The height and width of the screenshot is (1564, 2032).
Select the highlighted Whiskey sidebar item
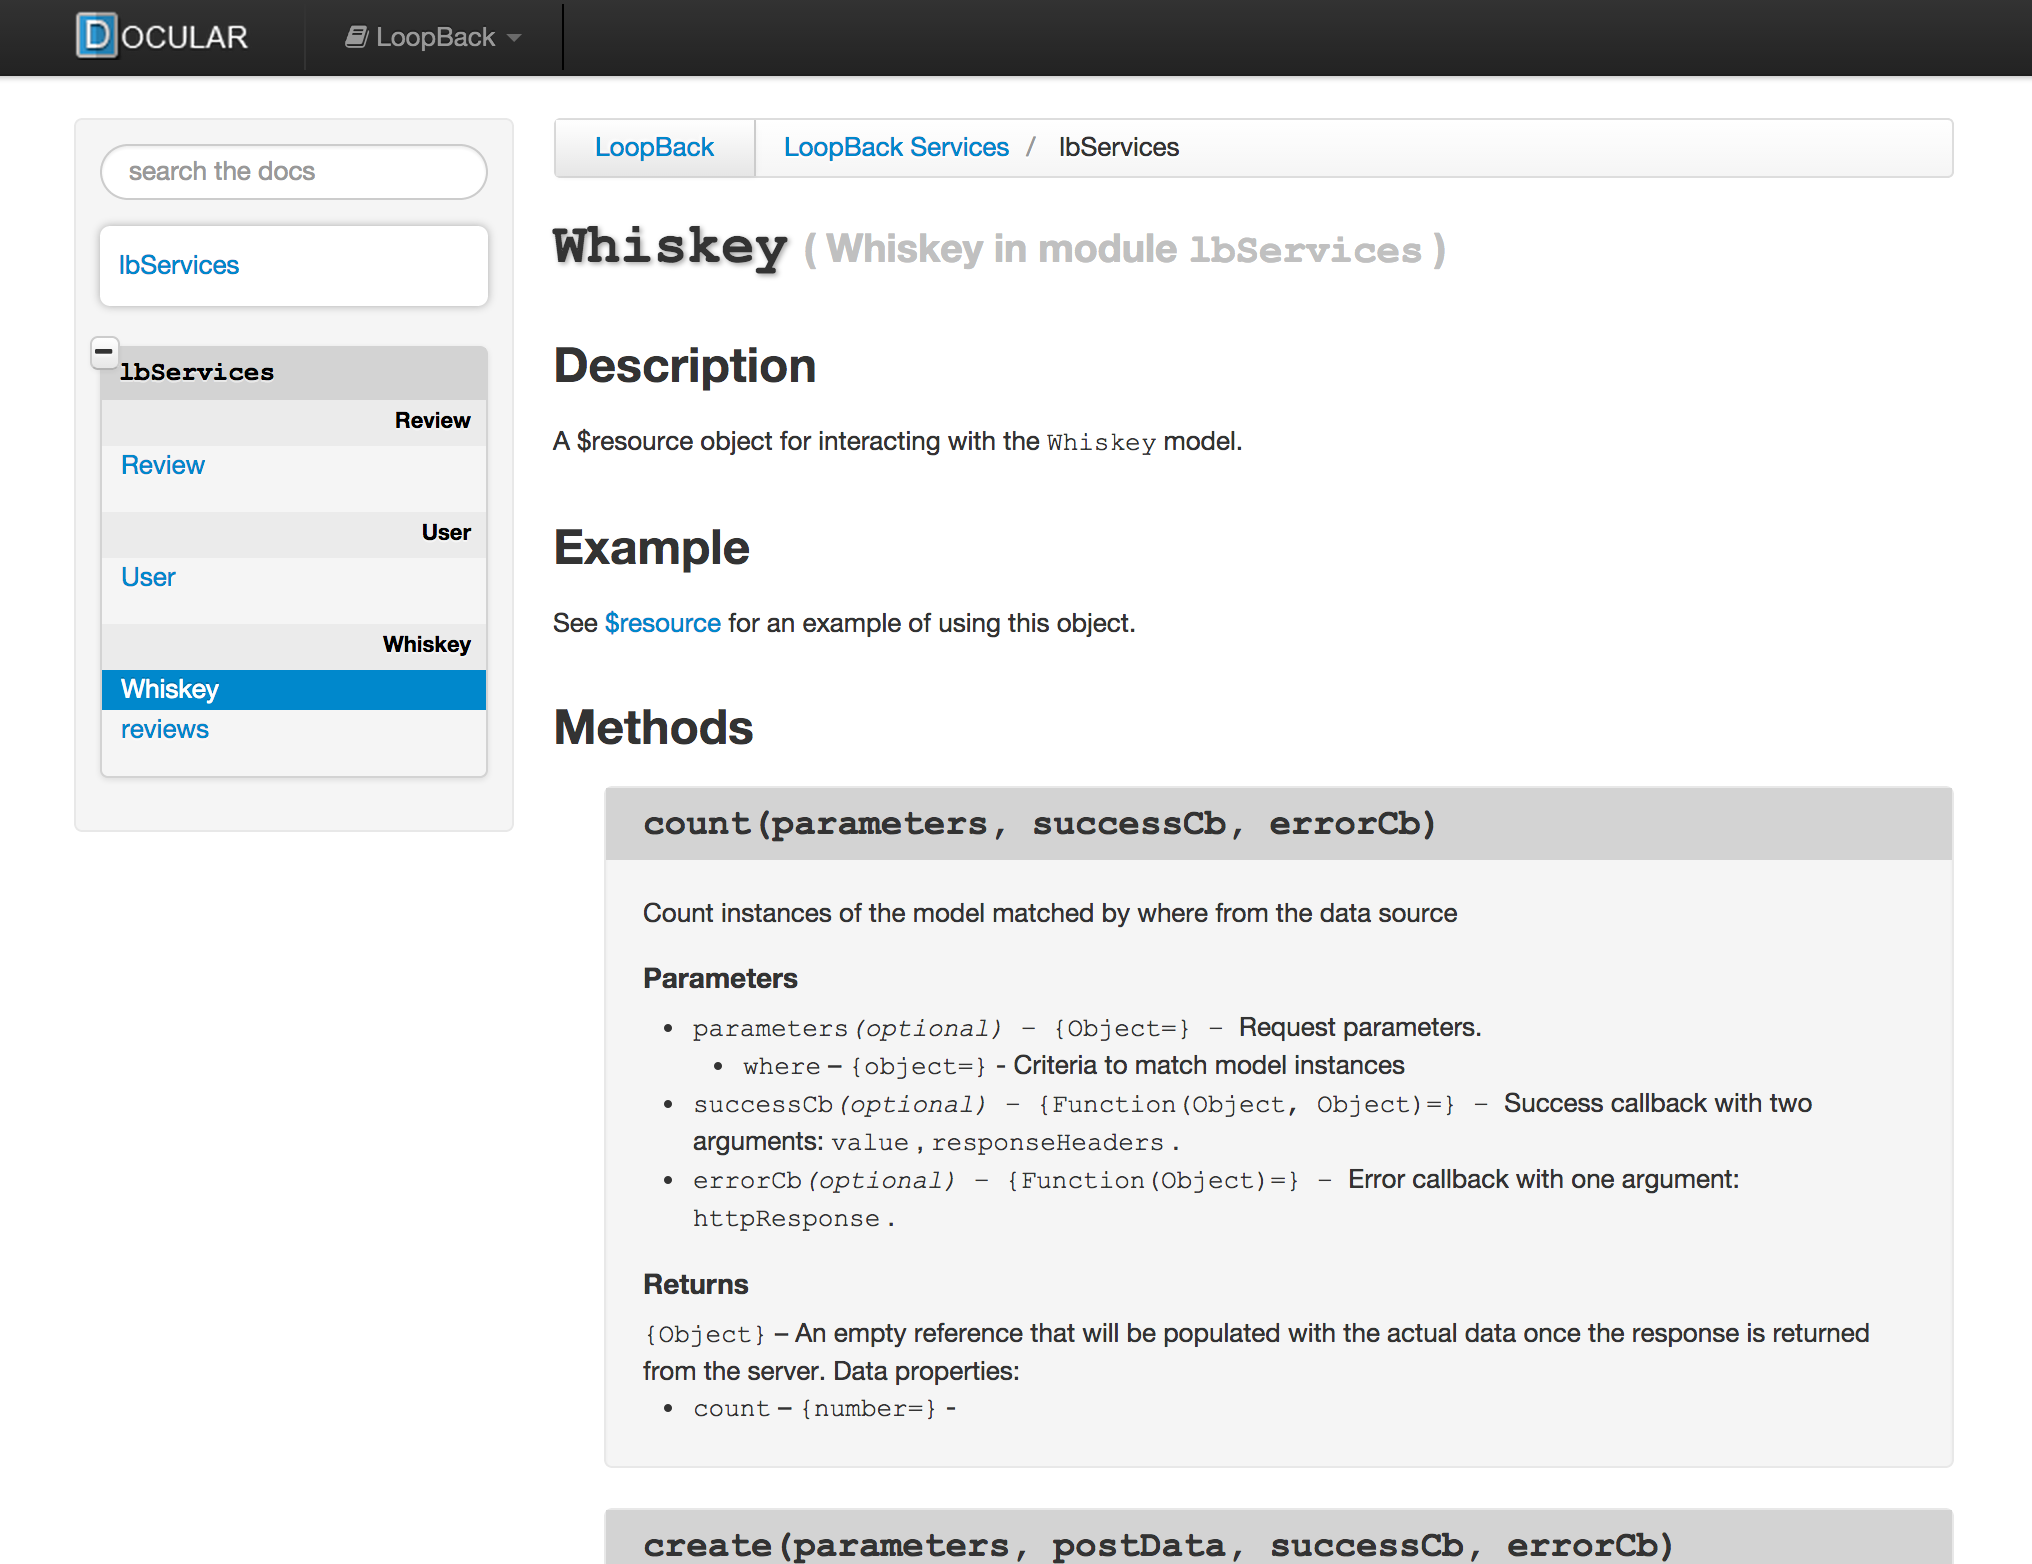coord(170,689)
